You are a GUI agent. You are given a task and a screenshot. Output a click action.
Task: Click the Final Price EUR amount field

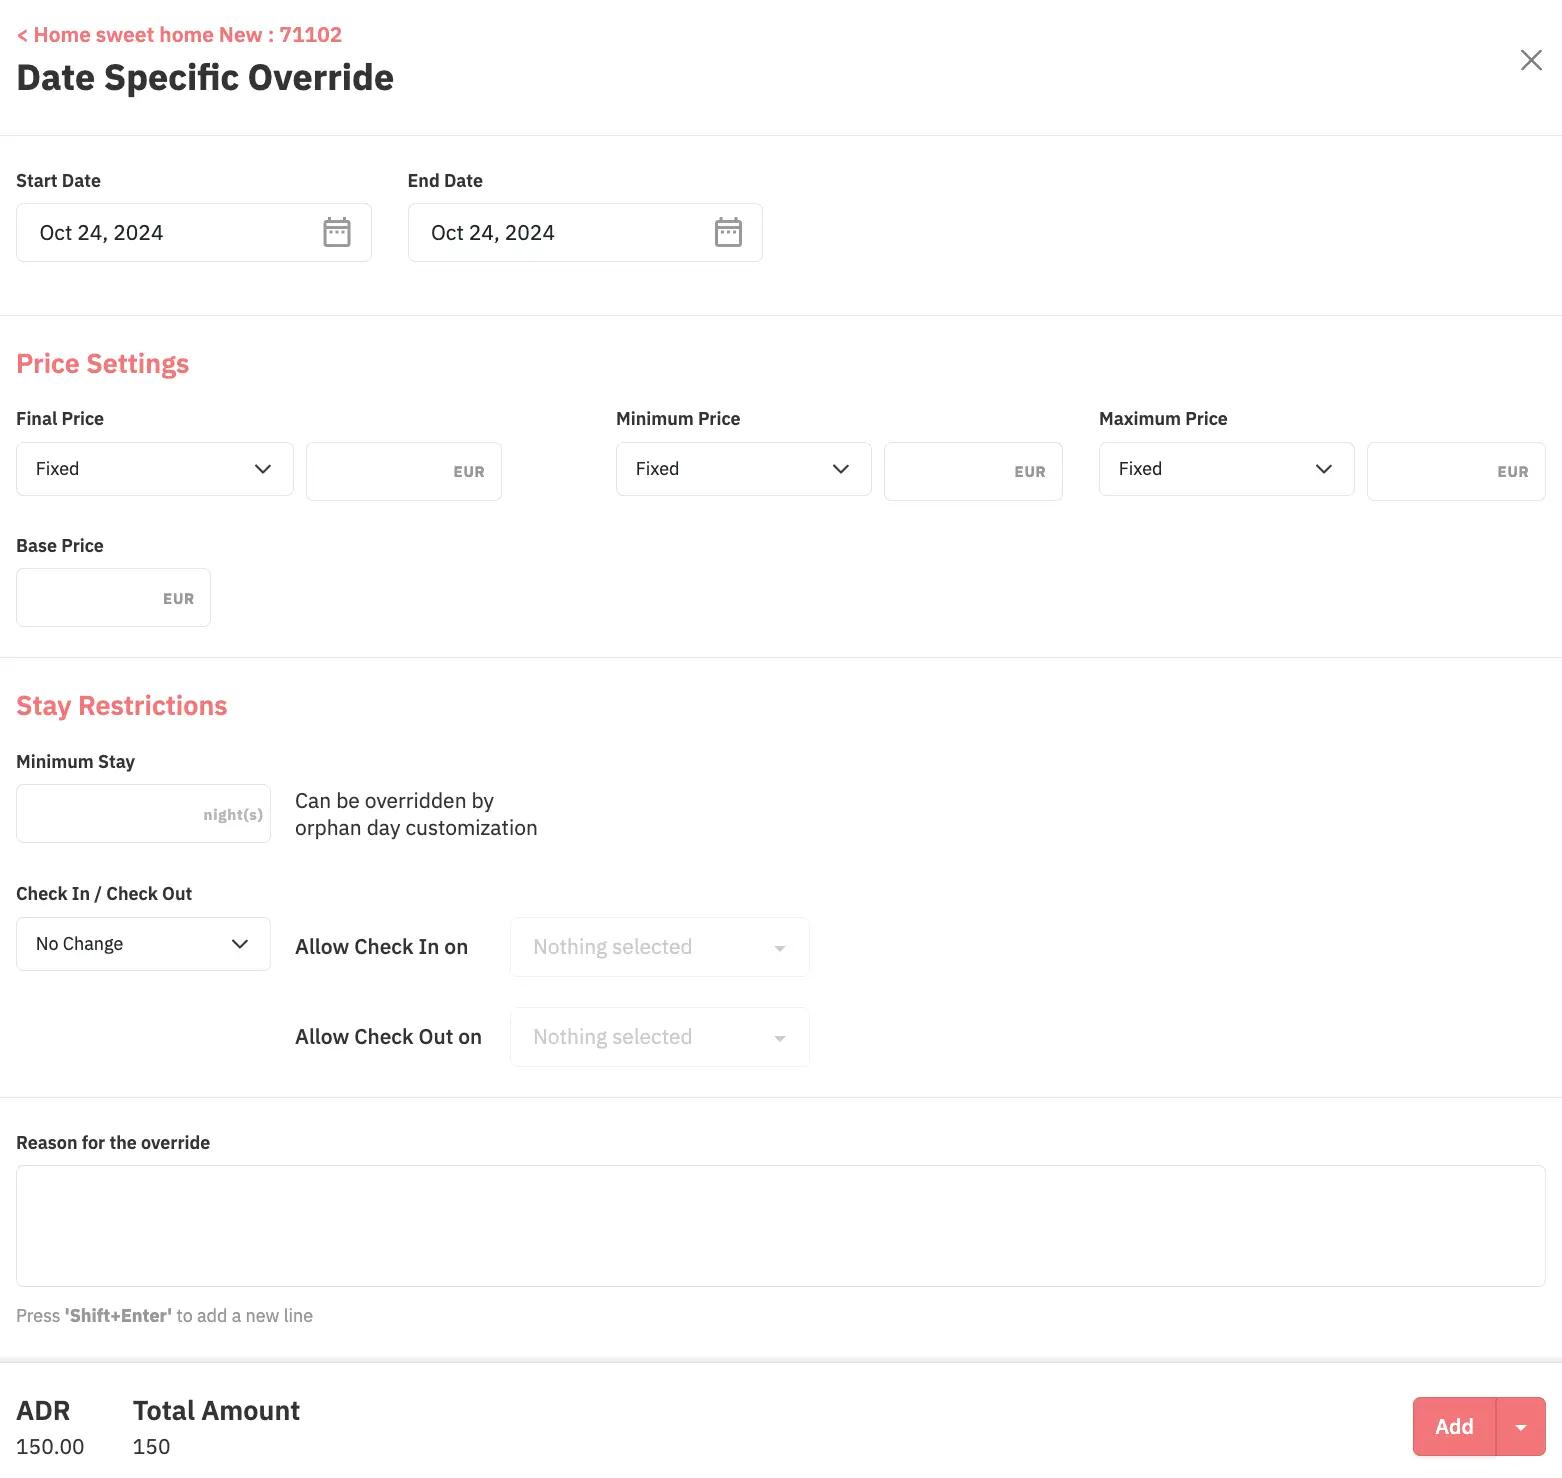pyautogui.click(x=404, y=471)
